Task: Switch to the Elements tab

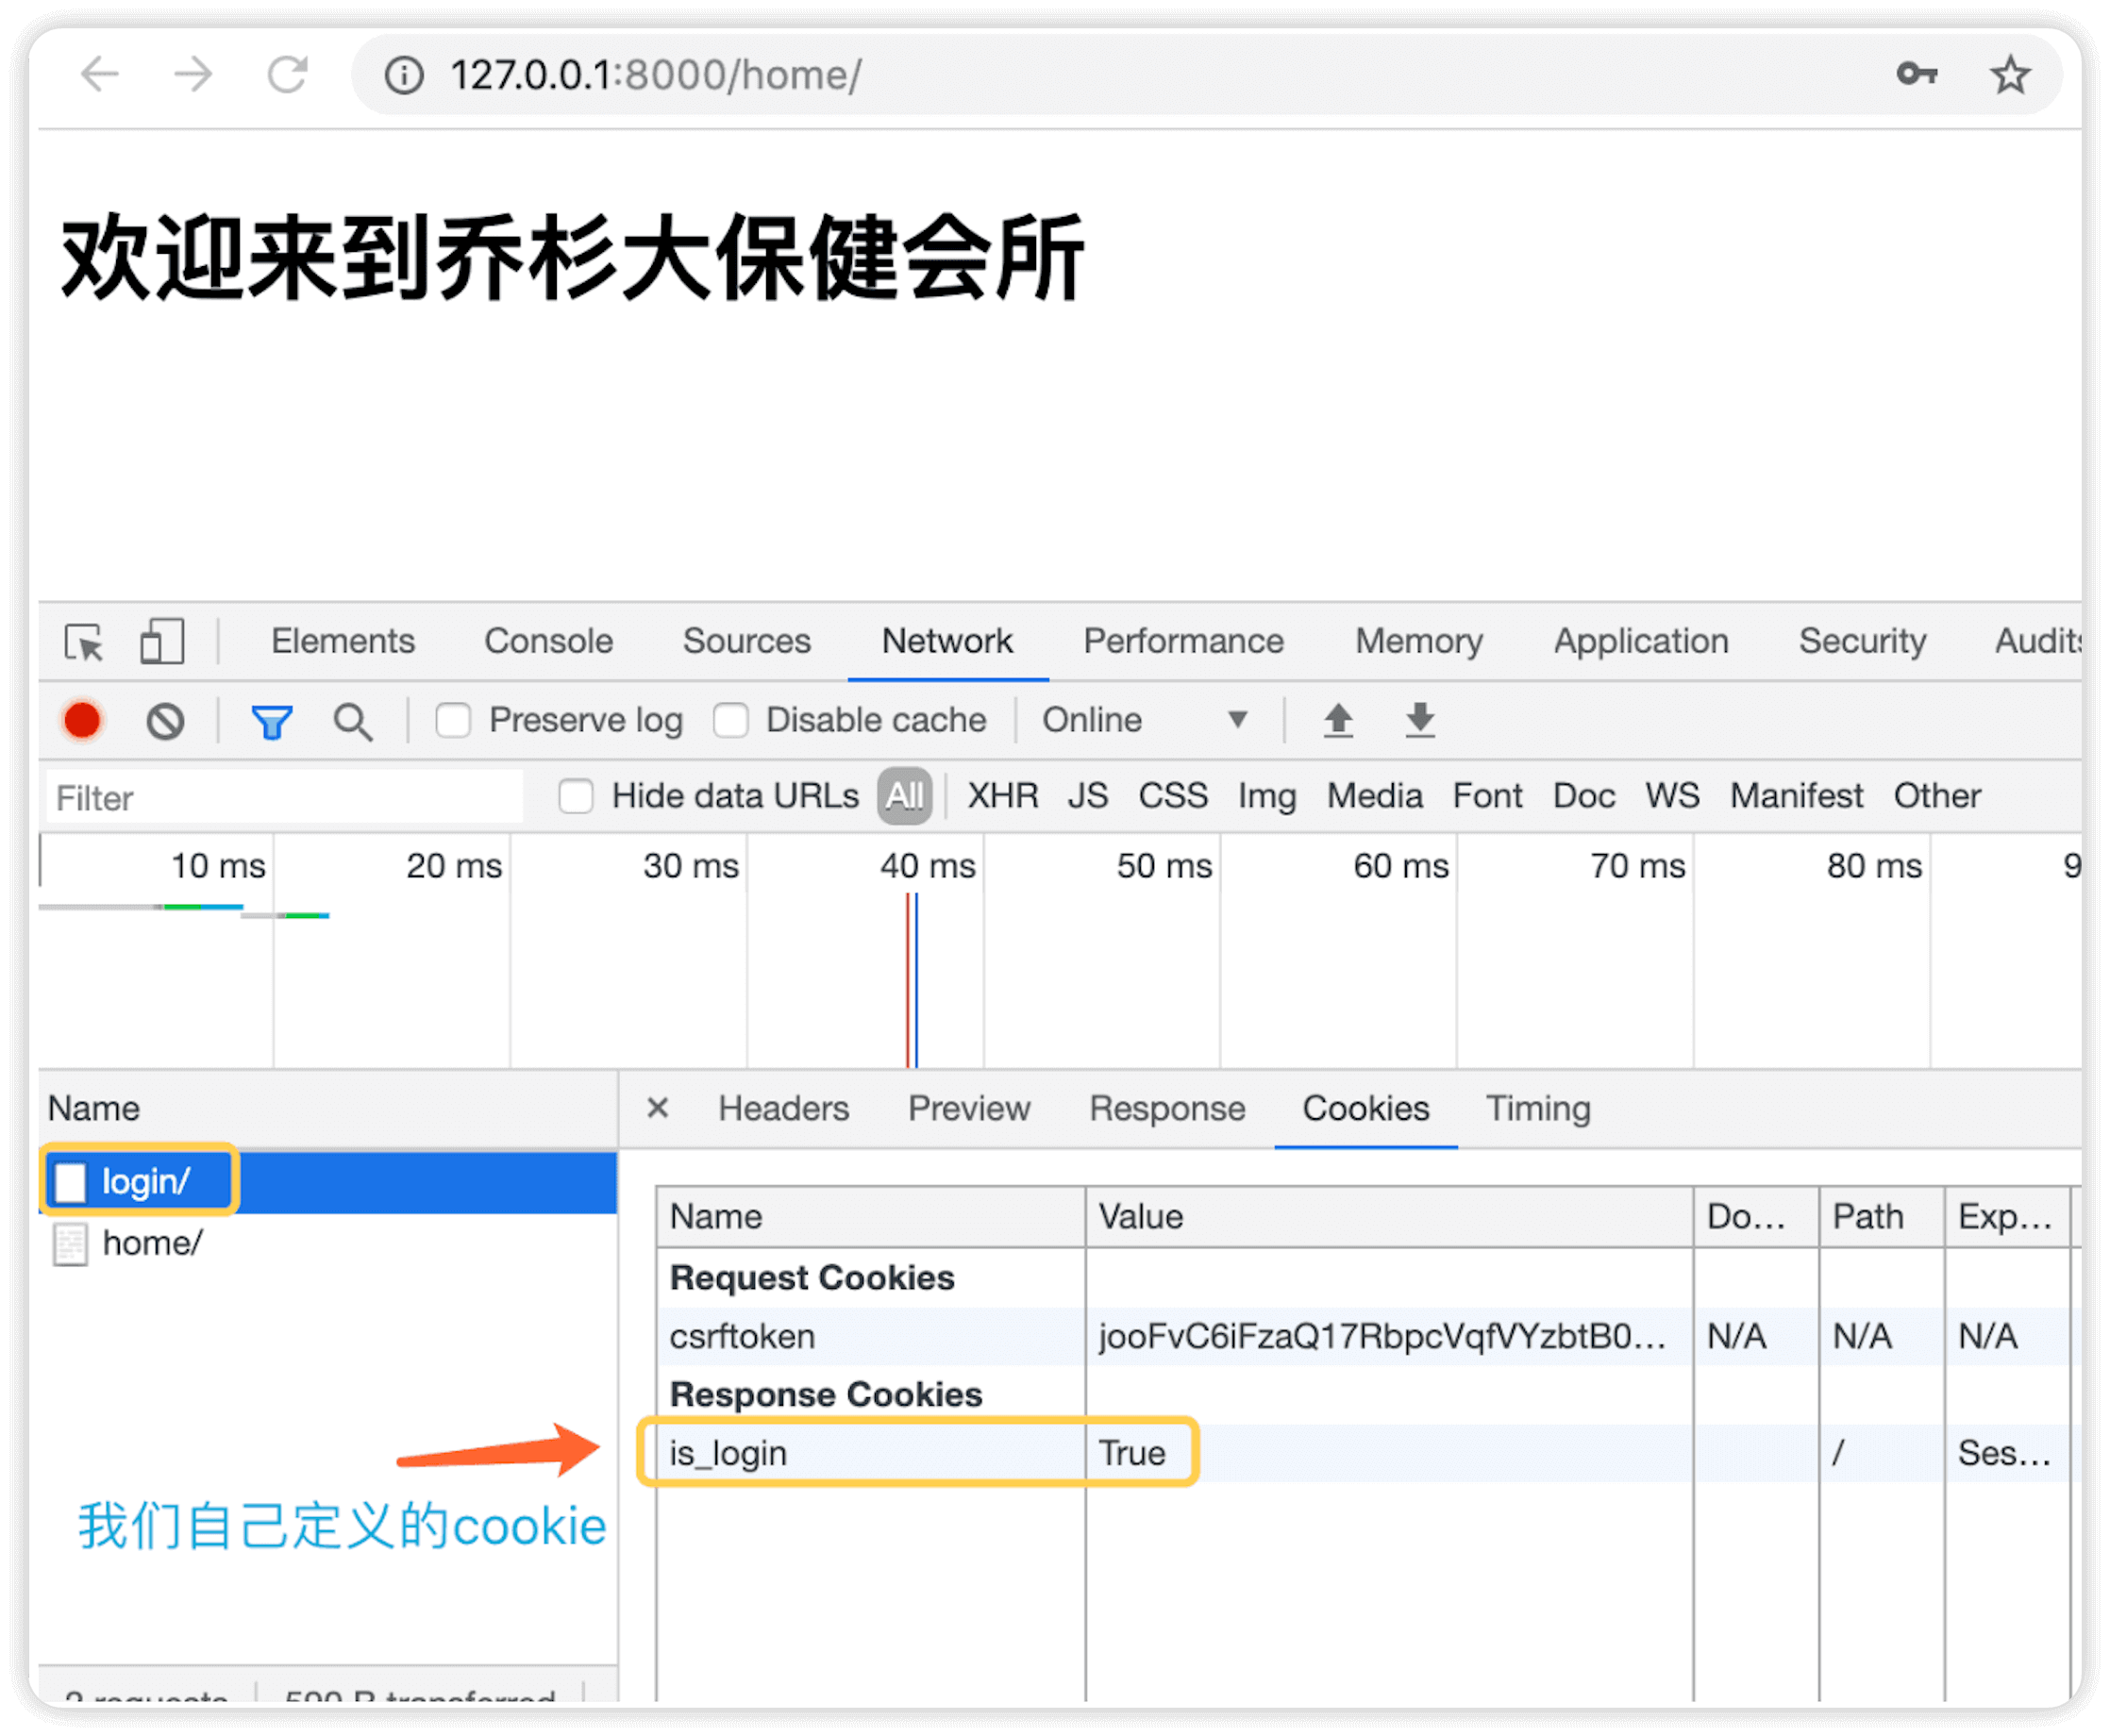Action: tap(343, 641)
